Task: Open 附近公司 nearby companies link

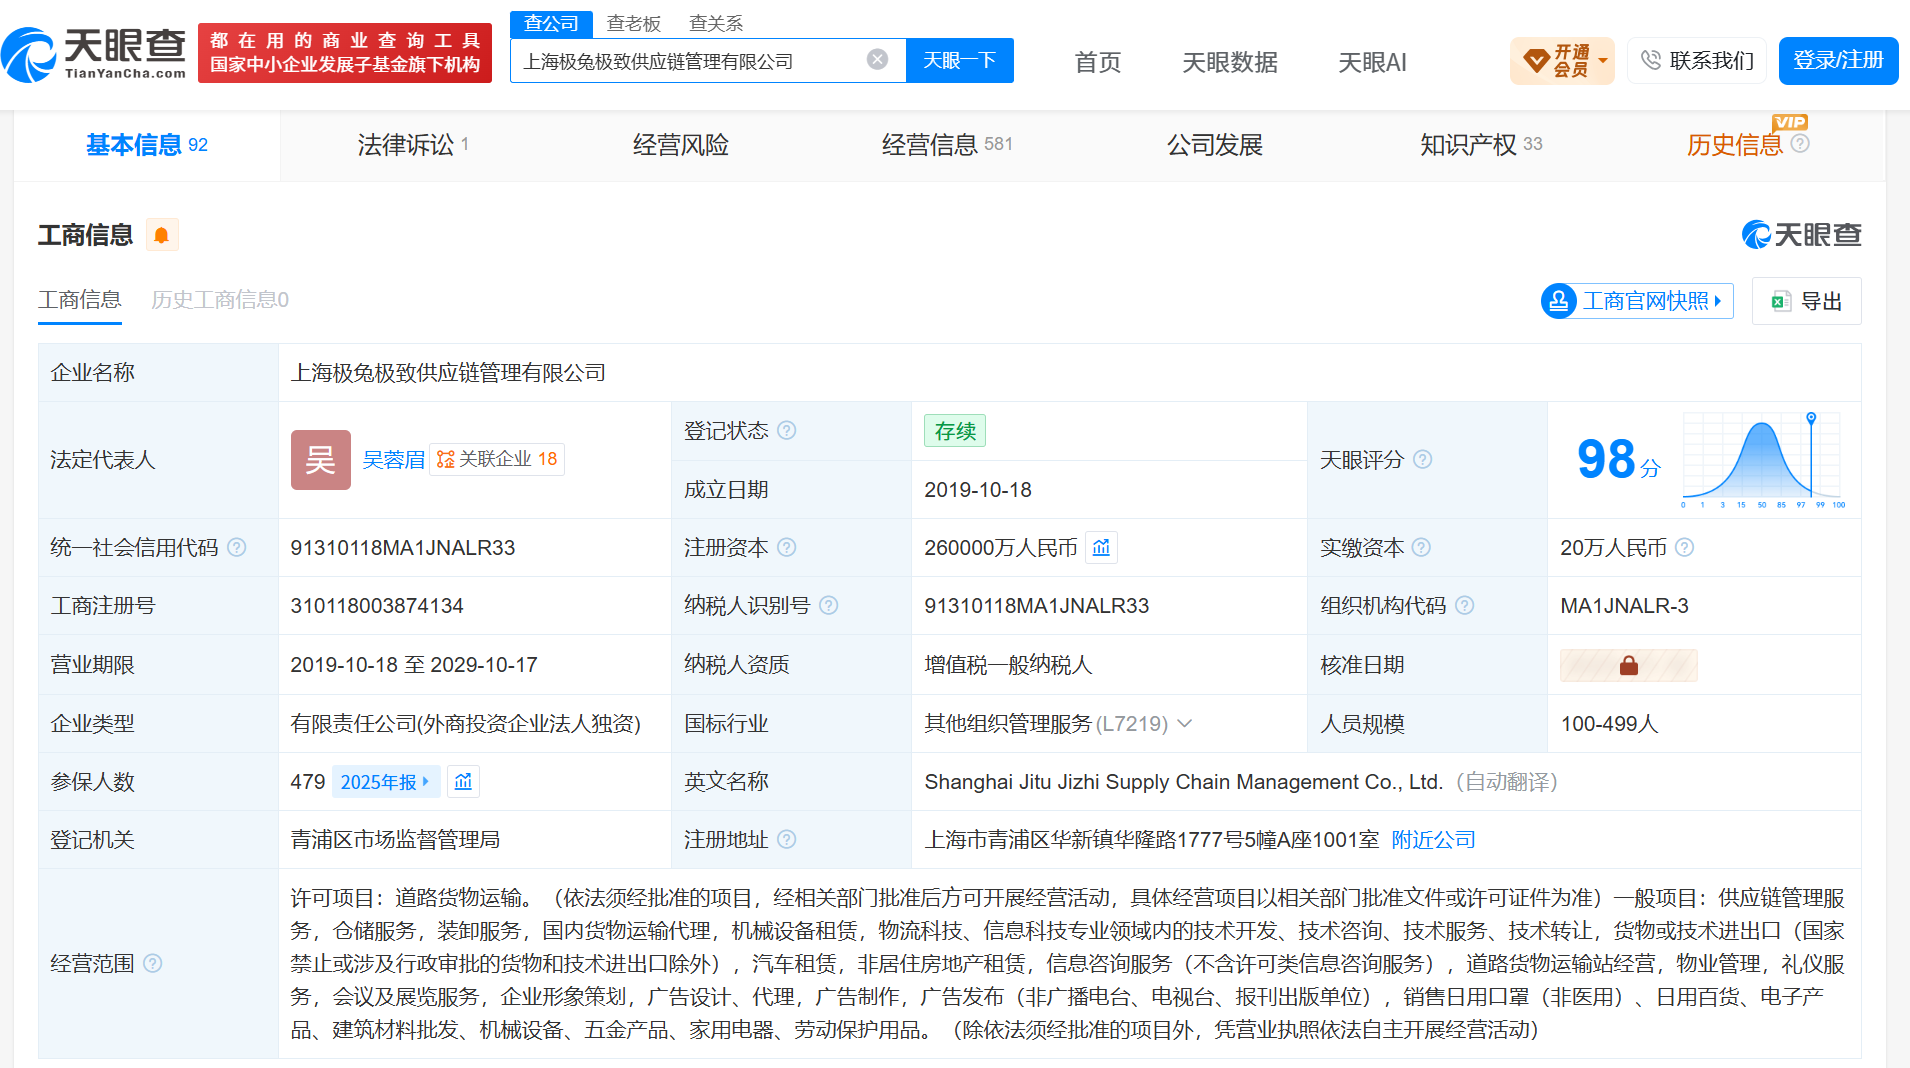Action: click(x=1433, y=840)
